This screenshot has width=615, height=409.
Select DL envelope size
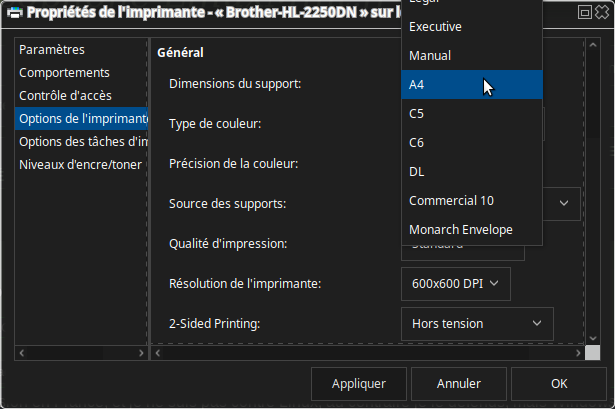tap(471, 172)
